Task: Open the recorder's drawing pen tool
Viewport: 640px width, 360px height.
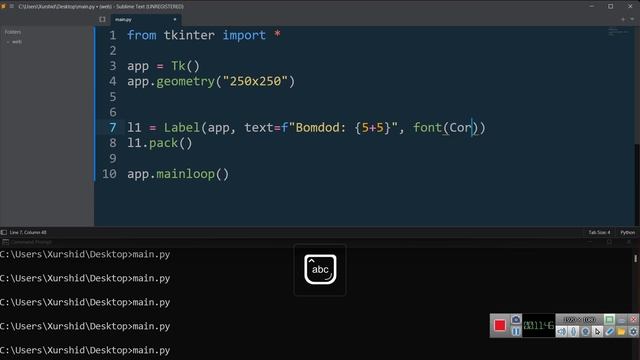Action: coord(609,331)
